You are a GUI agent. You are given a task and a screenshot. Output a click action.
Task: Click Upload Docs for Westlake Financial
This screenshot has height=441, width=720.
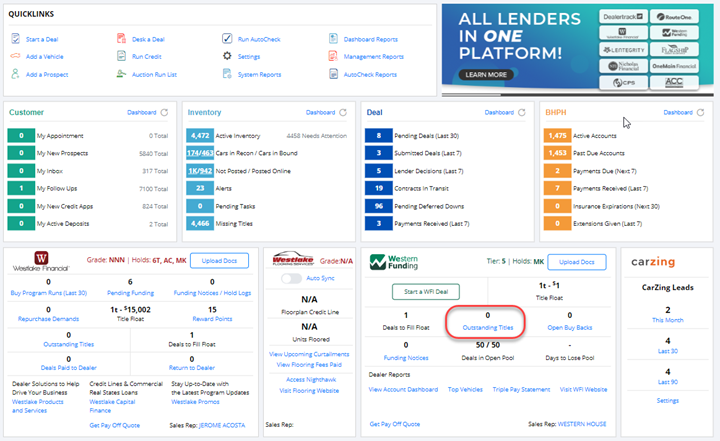(x=219, y=260)
